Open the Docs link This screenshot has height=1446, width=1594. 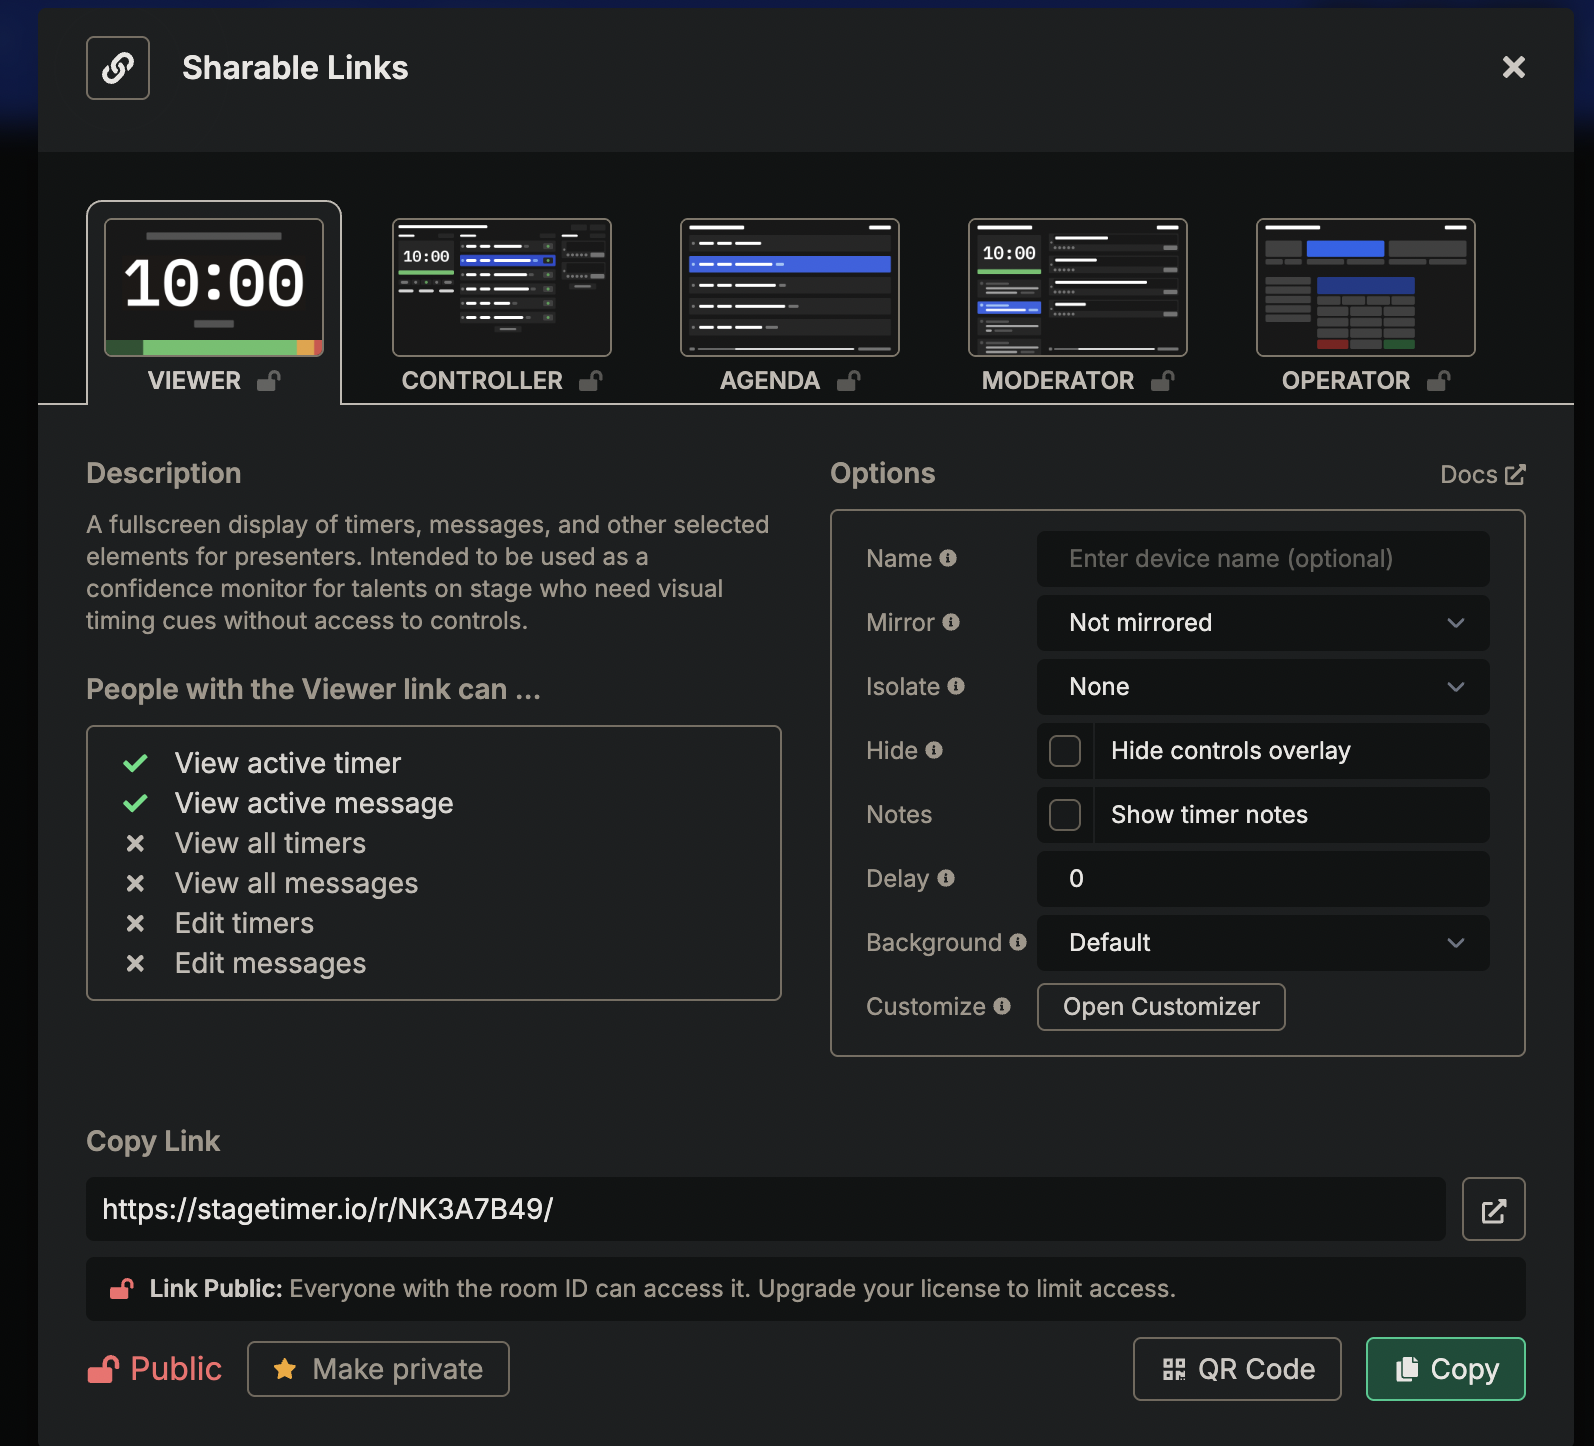pyautogui.click(x=1482, y=475)
